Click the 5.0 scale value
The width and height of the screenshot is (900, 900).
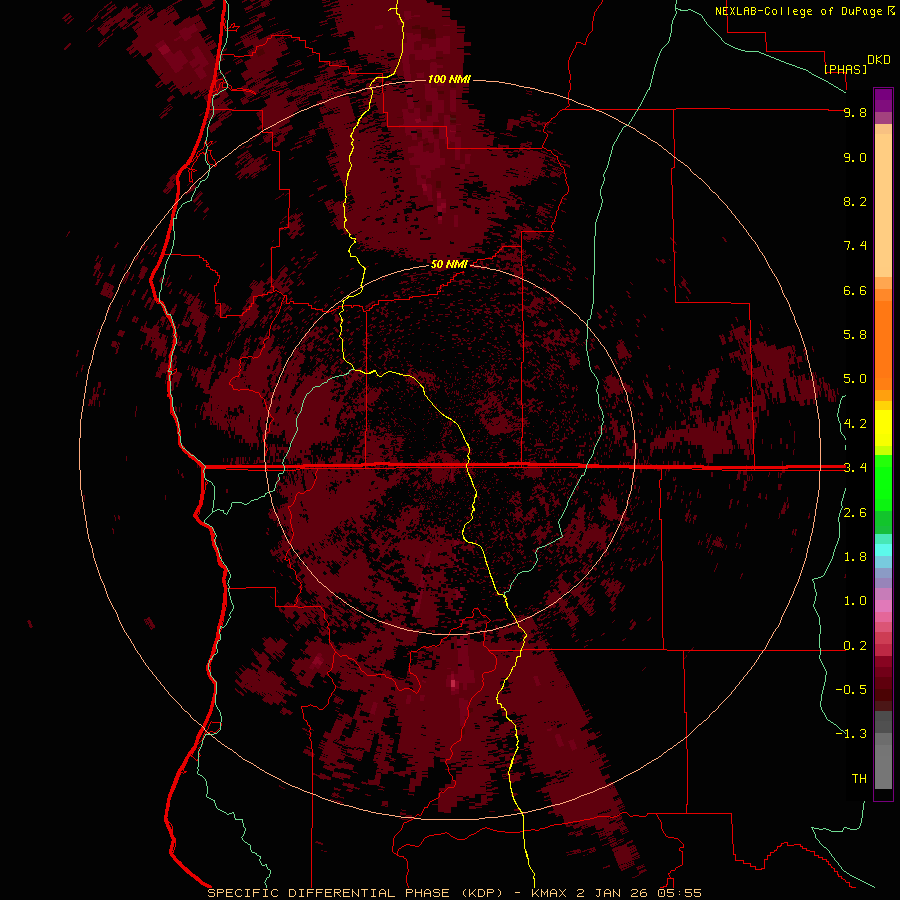[x=855, y=379]
